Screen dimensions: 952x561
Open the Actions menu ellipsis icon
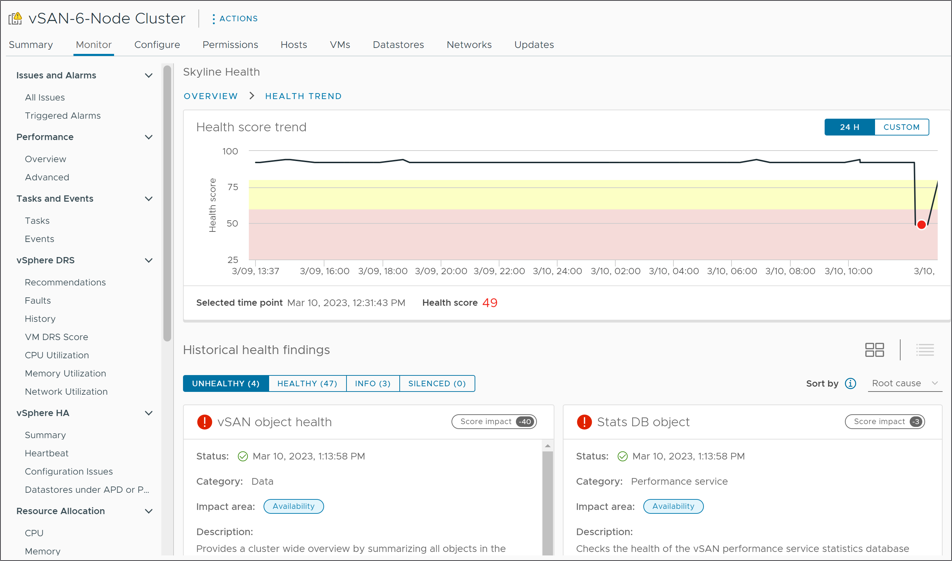(x=214, y=18)
